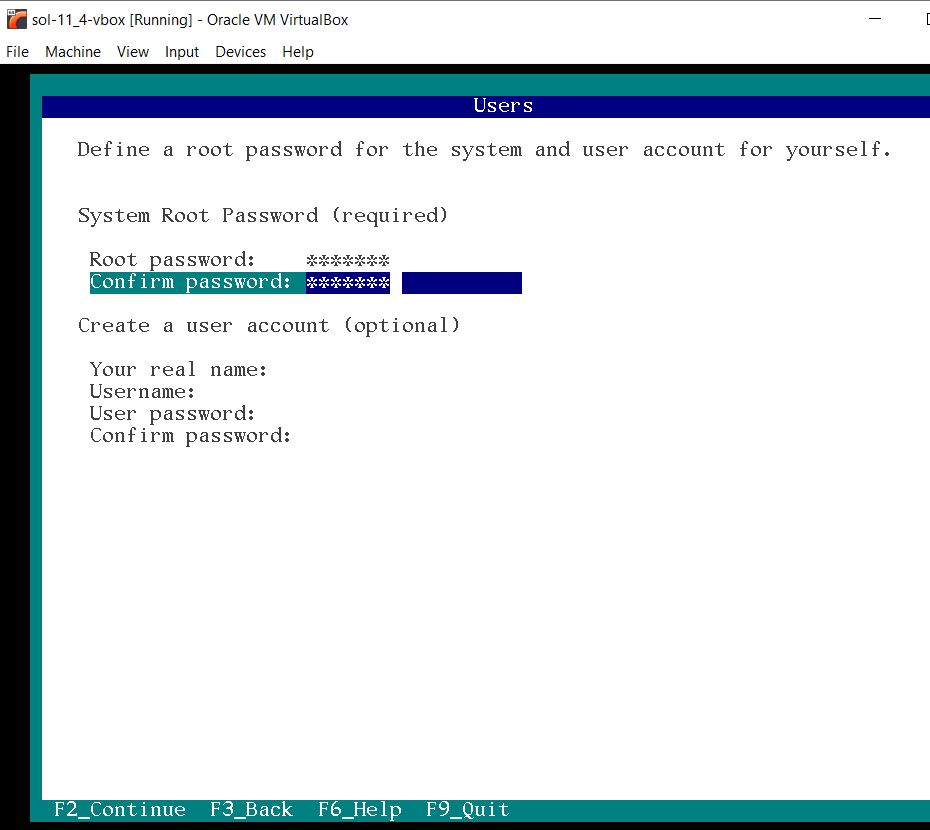Click the Users title bar of the installer
Screen dimensions: 930x830
click(x=502, y=105)
